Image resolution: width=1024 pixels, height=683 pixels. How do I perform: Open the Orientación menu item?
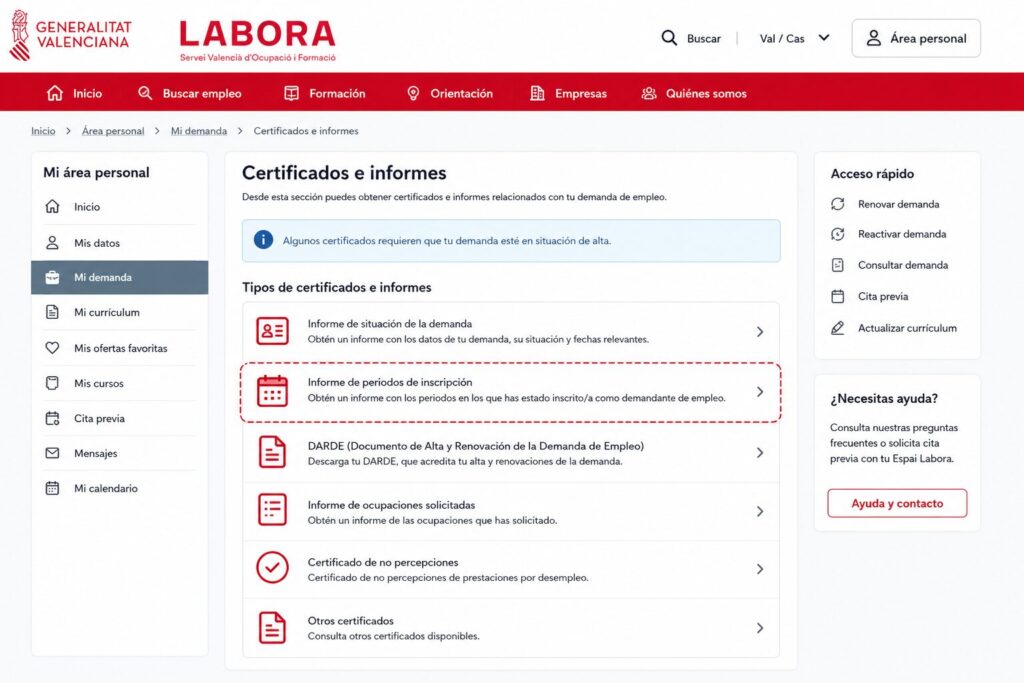pyautogui.click(x=449, y=93)
